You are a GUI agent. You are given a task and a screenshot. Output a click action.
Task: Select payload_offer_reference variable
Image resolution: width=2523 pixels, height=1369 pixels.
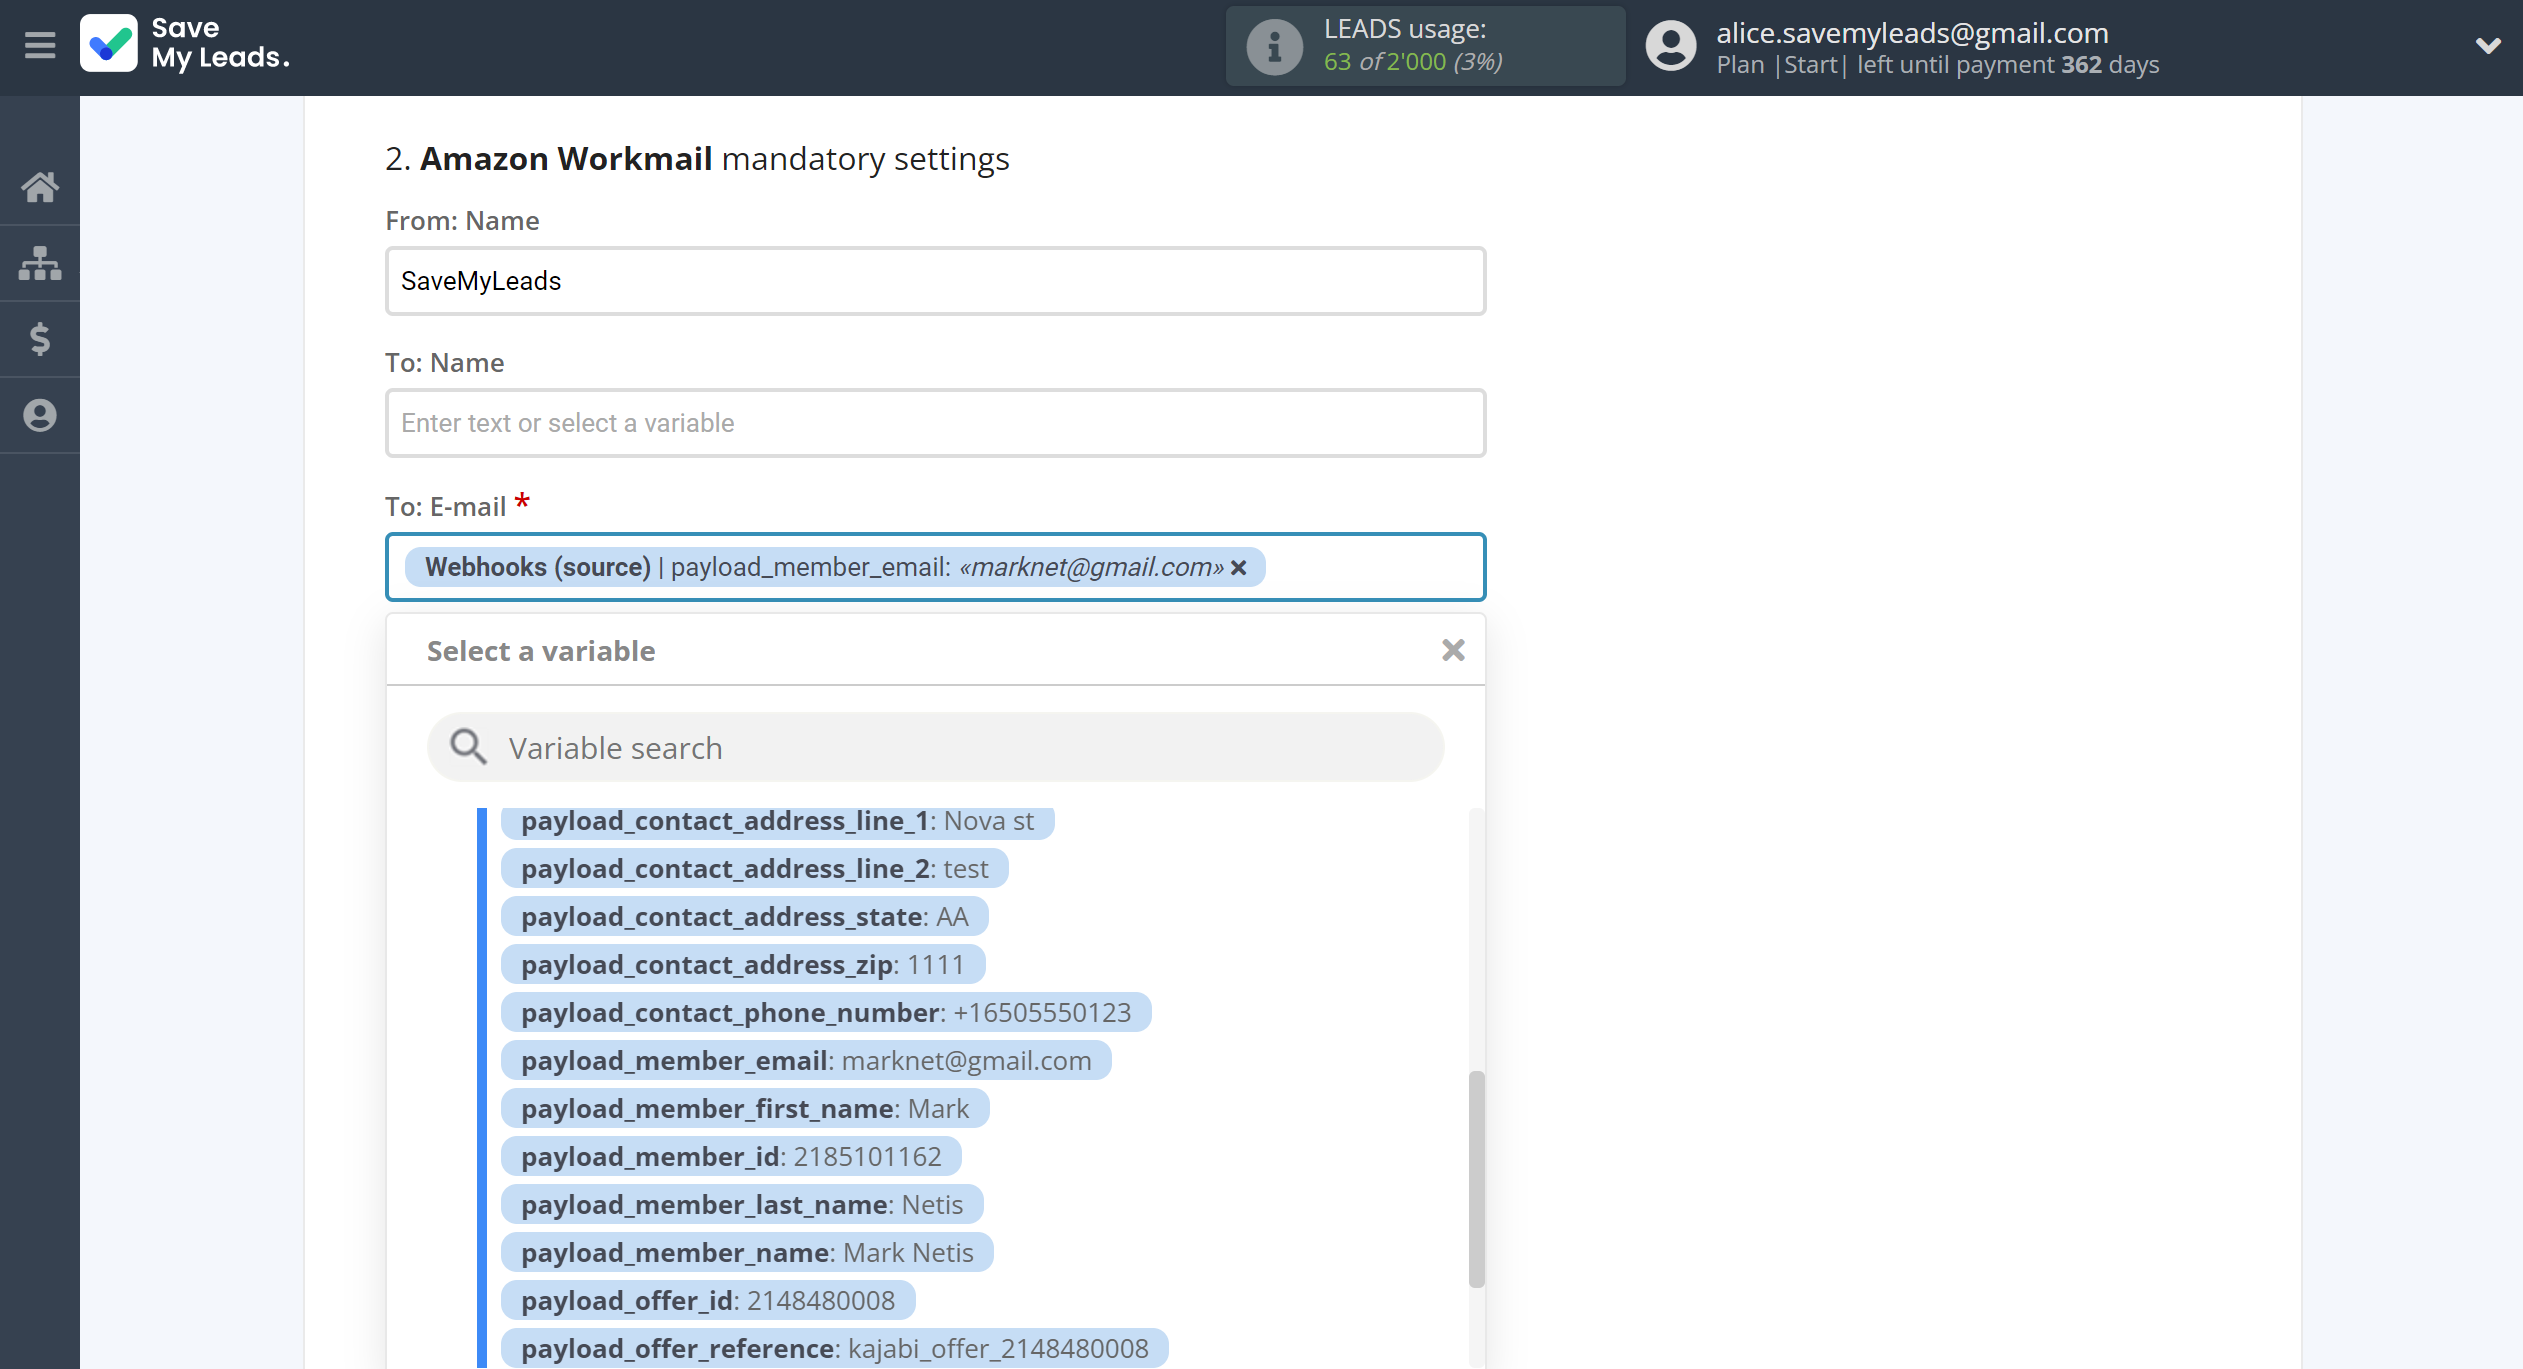834,1349
